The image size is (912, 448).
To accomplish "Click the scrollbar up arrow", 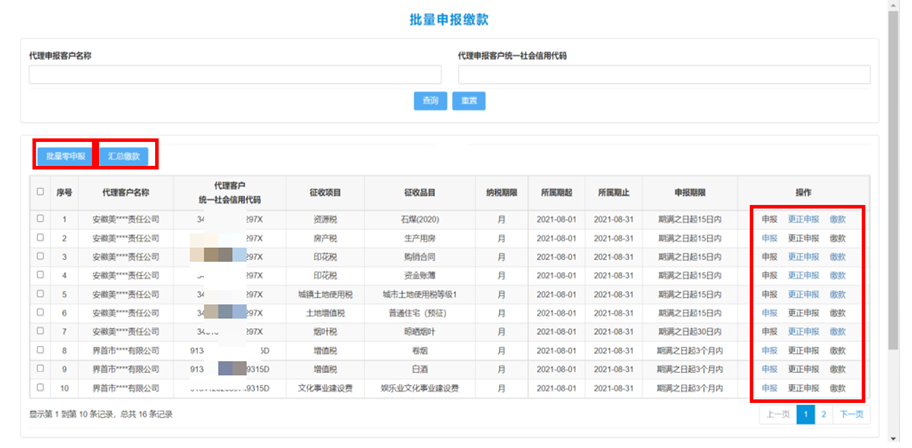I will click(893, 5).
